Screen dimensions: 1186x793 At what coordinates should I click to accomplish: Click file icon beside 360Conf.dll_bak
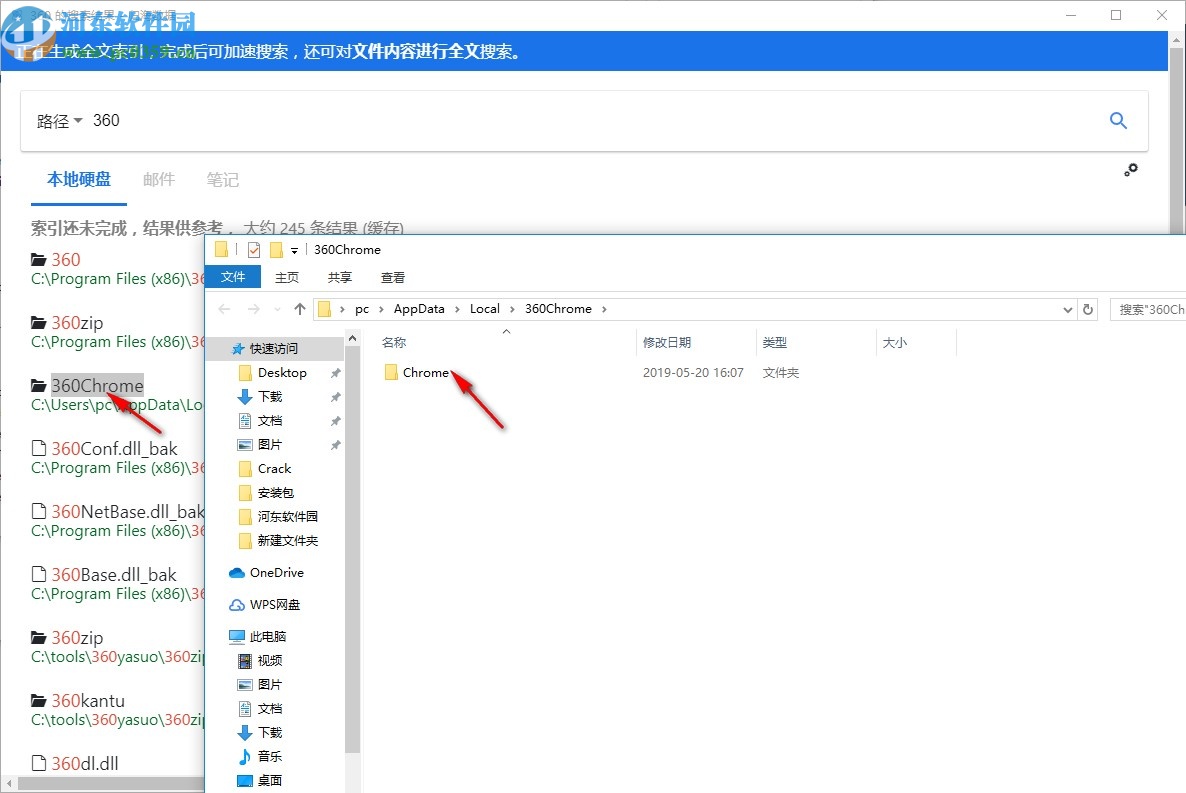pyautogui.click(x=39, y=448)
